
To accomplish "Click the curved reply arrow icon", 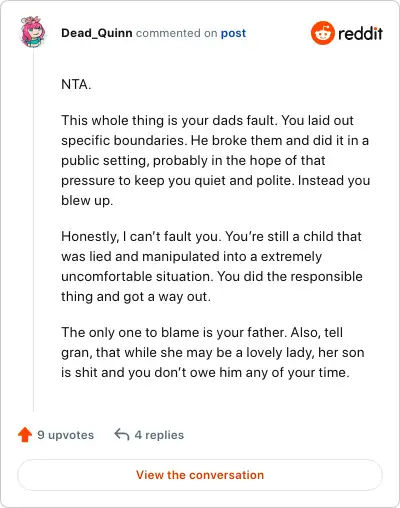I will click(121, 435).
